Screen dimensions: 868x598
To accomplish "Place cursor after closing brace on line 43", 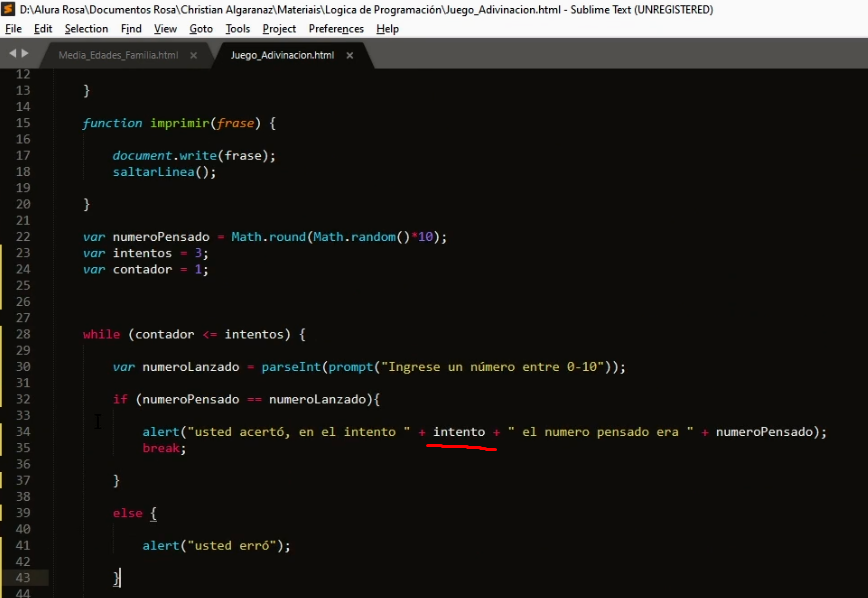I will click(120, 578).
